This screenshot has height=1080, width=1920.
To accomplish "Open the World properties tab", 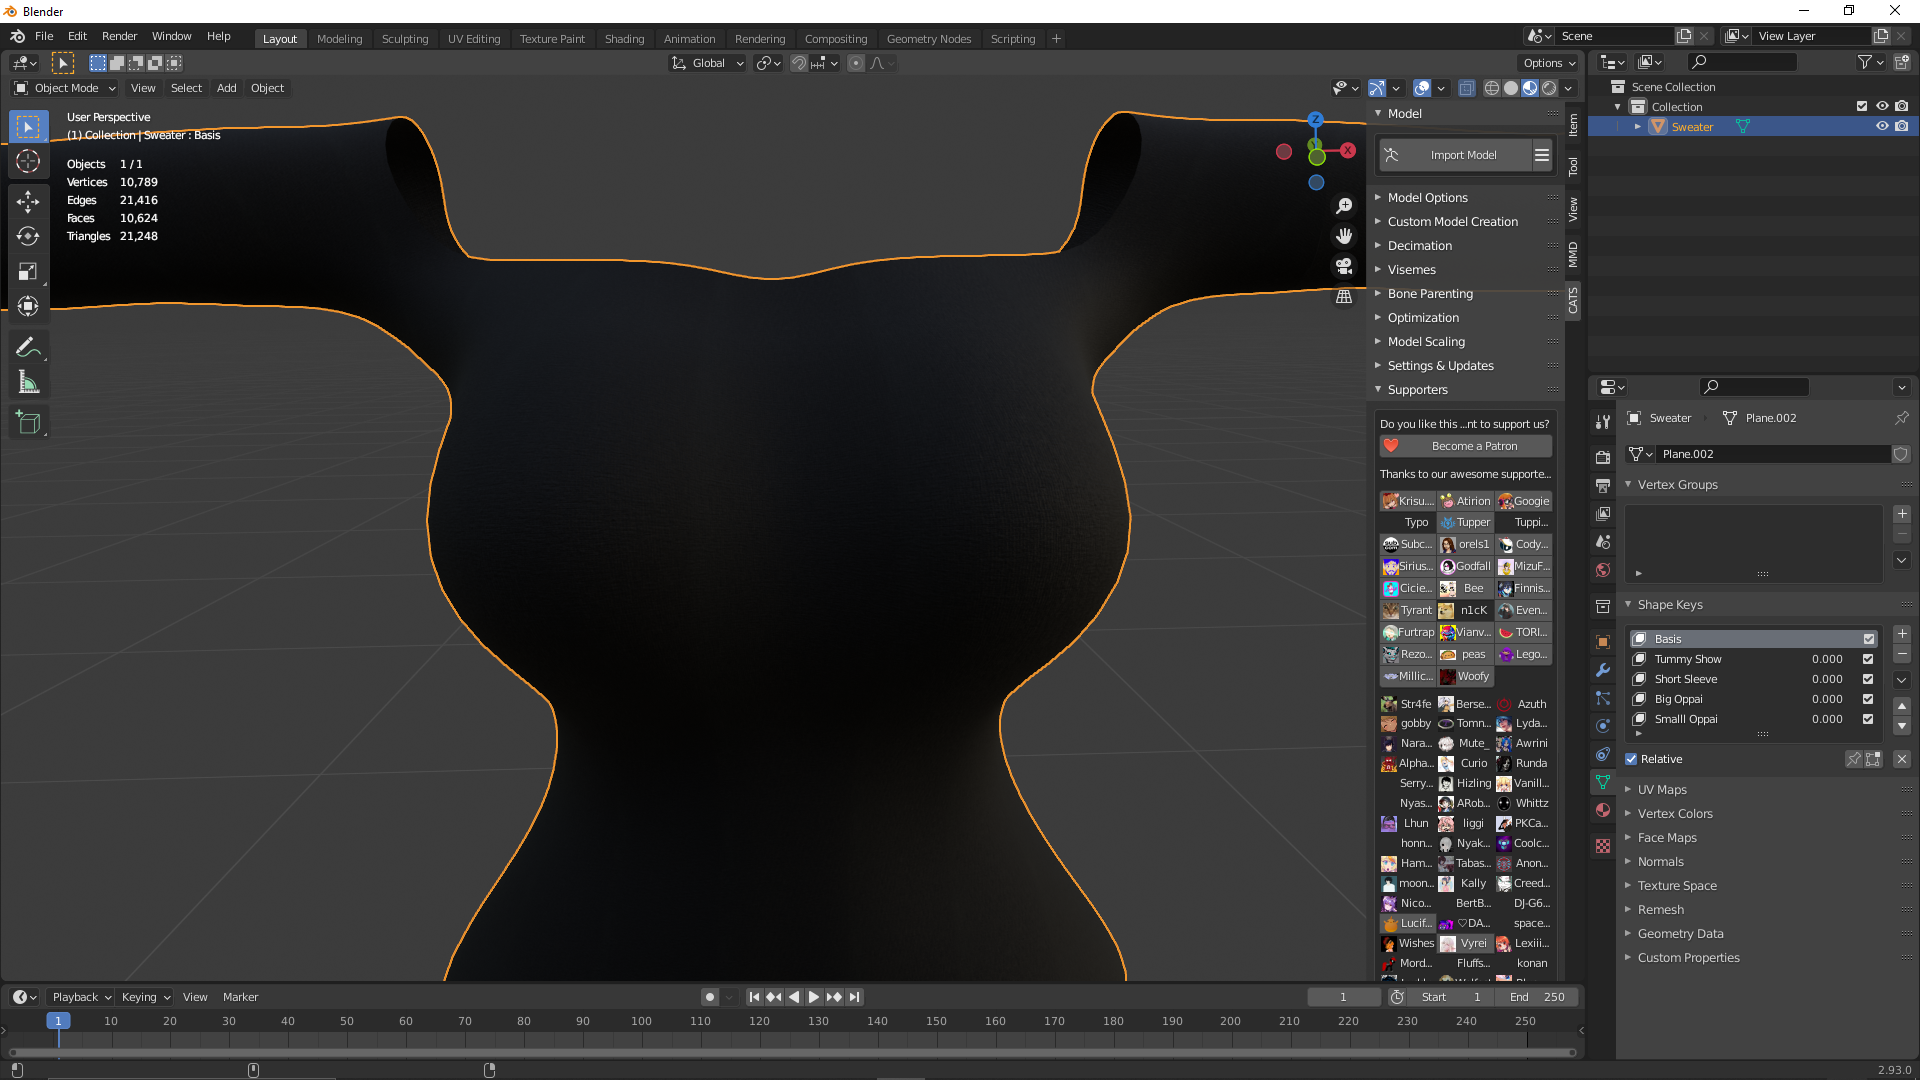I will [1603, 569].
